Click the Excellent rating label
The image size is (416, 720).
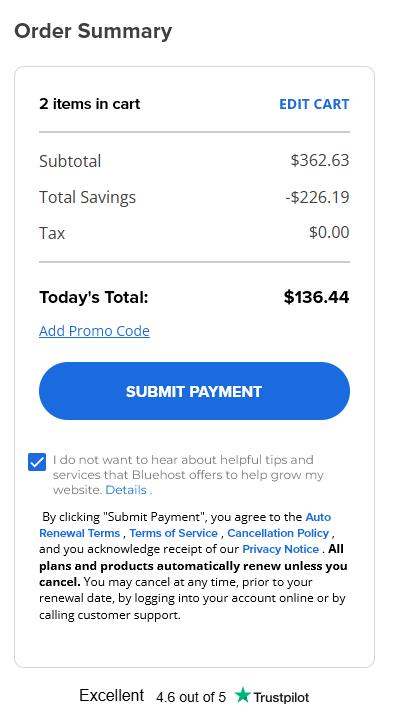(x=112, y=695)
